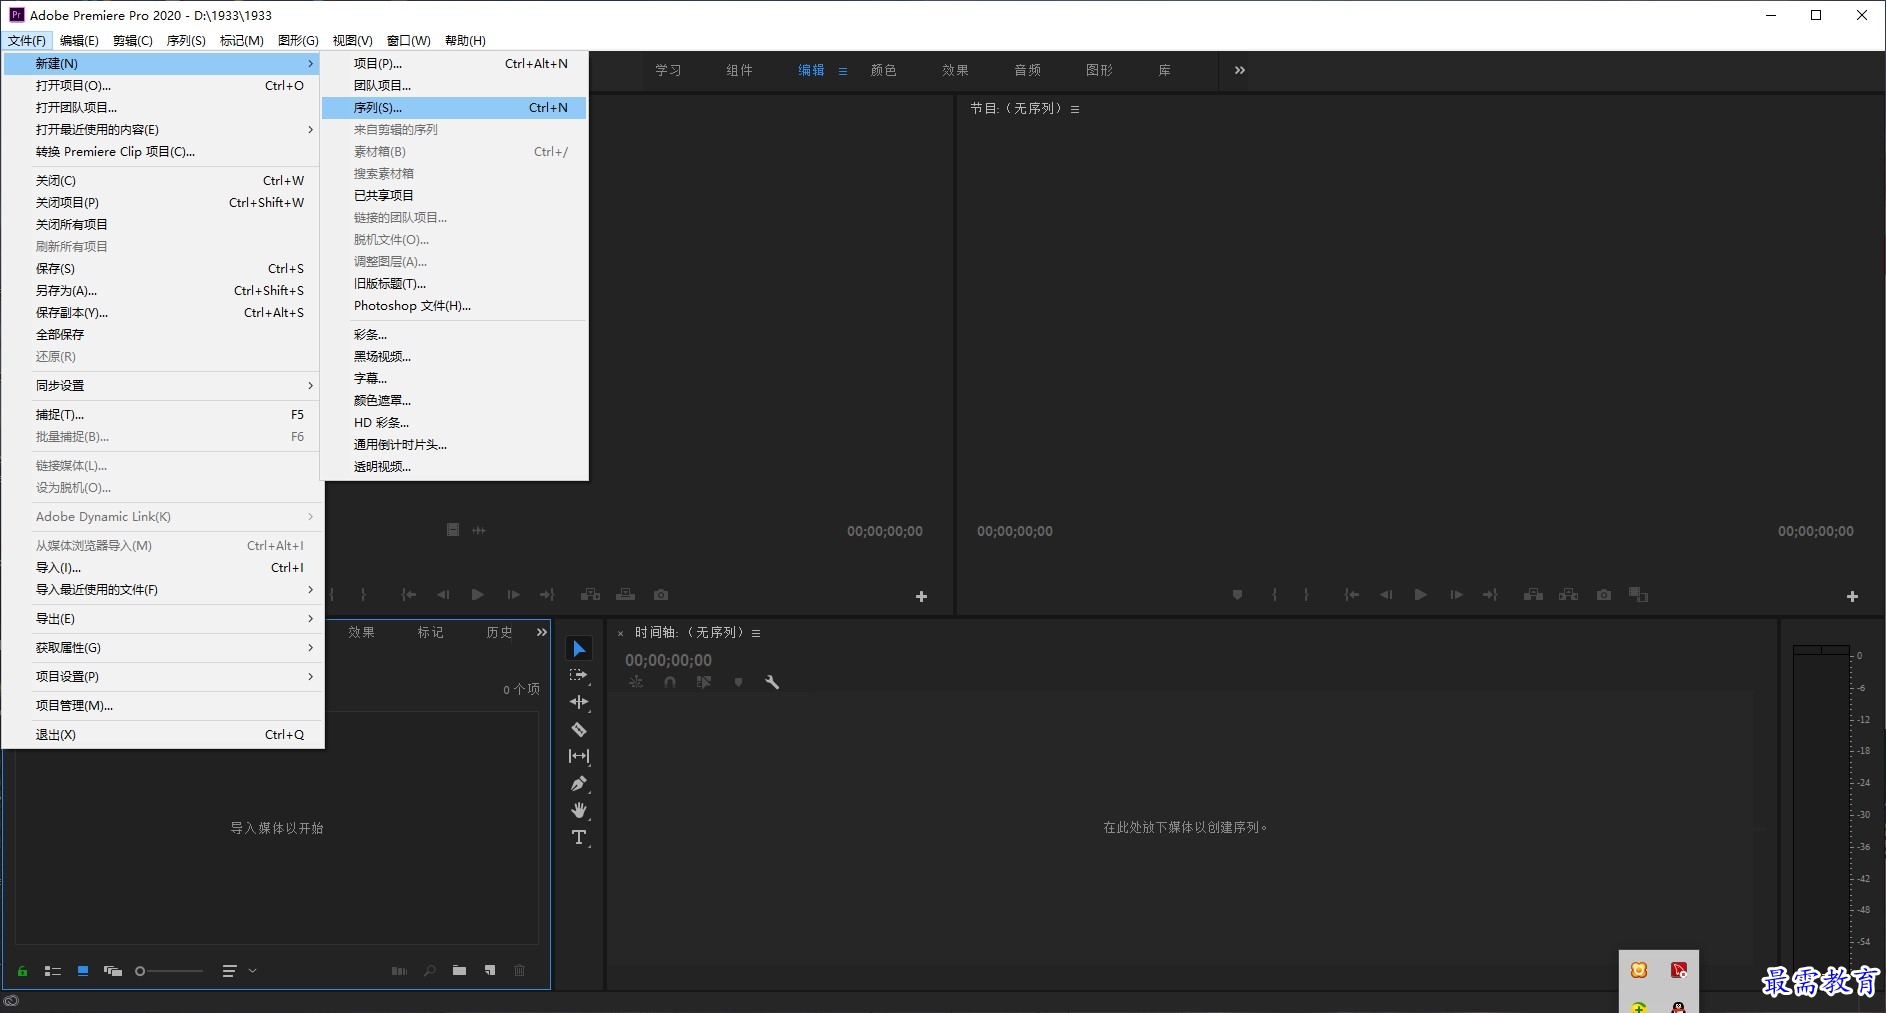Choose Photoshop 文件(H)... menu item
The image size is (1886, 1013).
pyautogui.click(x=454, y=305)
